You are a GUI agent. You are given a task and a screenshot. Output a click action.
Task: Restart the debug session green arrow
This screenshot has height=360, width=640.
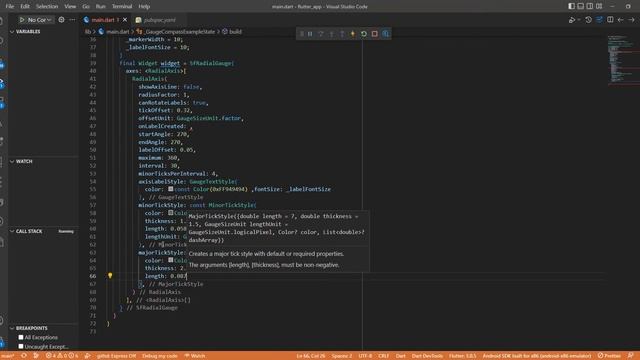(364, 34)
